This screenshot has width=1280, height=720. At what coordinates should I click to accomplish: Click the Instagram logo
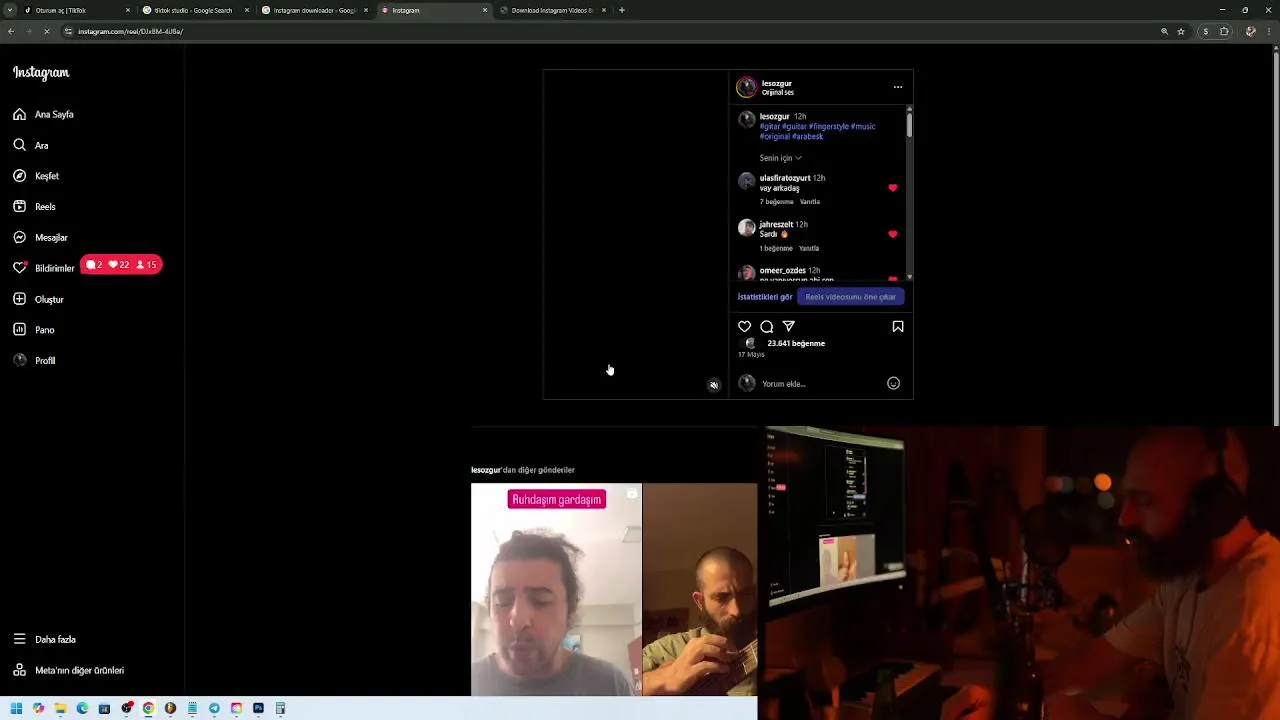click(x=41, y=73)
